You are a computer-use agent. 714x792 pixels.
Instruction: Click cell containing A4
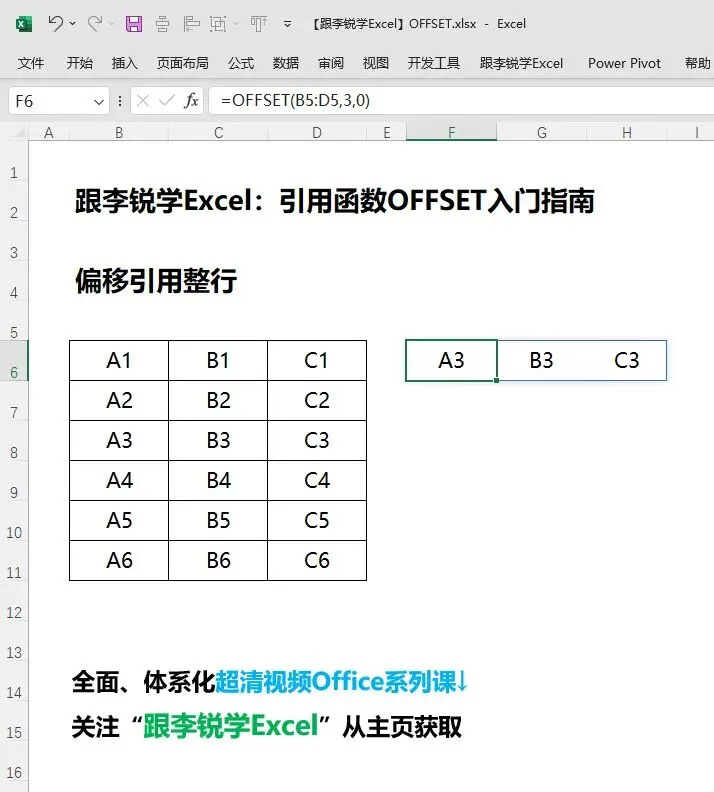pyautogui.click(x=119, y=480)
